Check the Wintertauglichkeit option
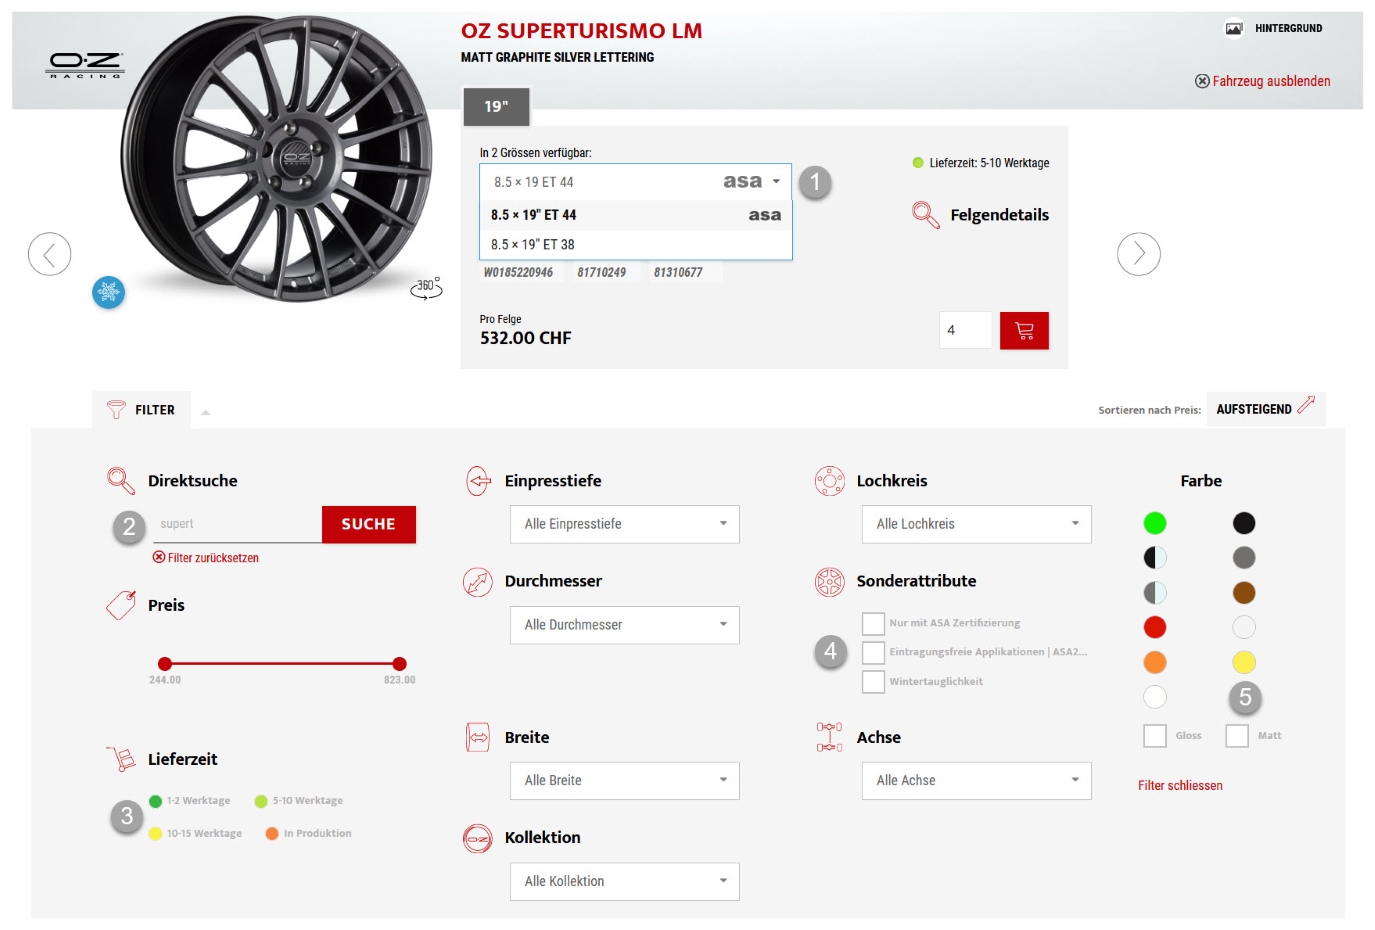This screenshot has width=1375, height=930. click(873, 682)
